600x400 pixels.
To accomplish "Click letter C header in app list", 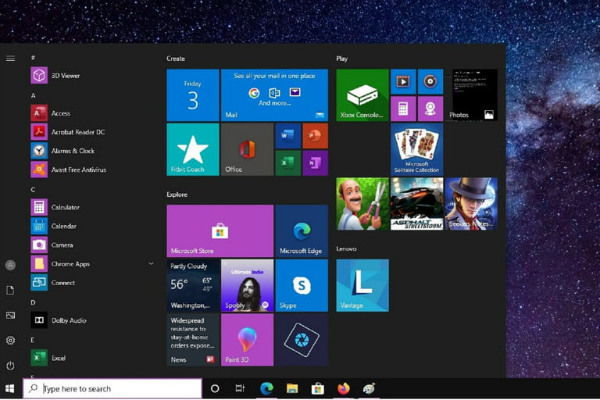I will (33, 189).
